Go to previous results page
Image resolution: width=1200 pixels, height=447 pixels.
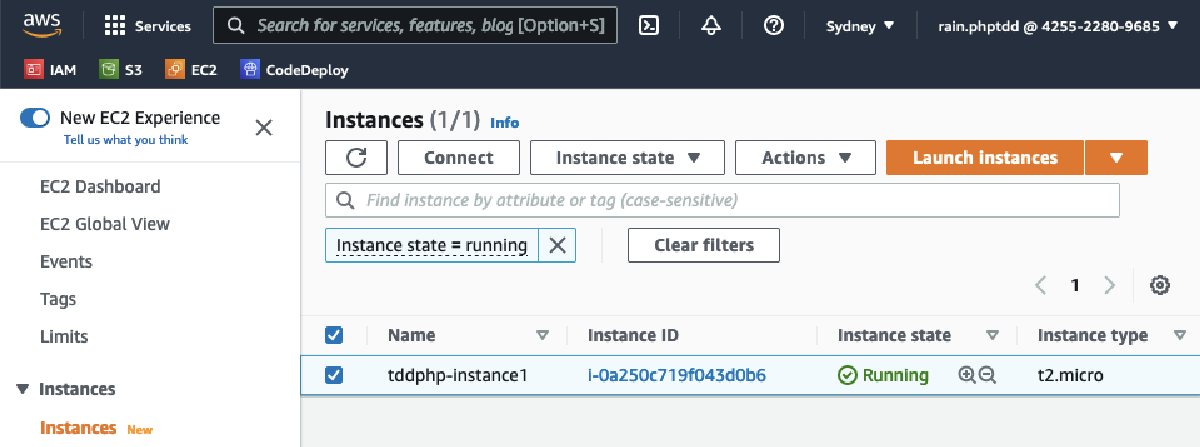[1040, 285]
